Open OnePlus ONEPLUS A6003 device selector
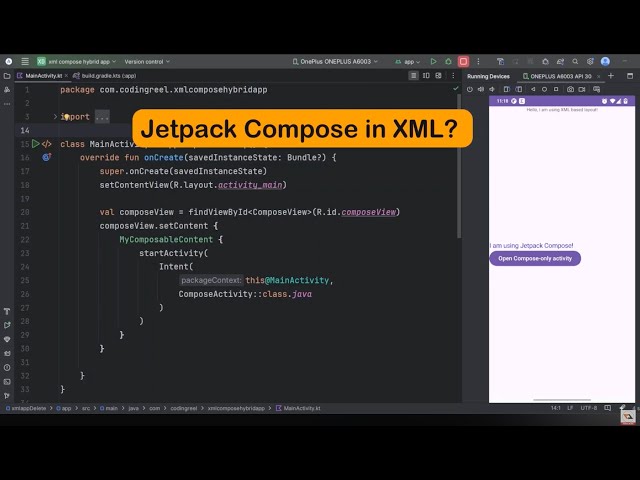The width and height of the screenshot is (640, 480). click(335, 62)
